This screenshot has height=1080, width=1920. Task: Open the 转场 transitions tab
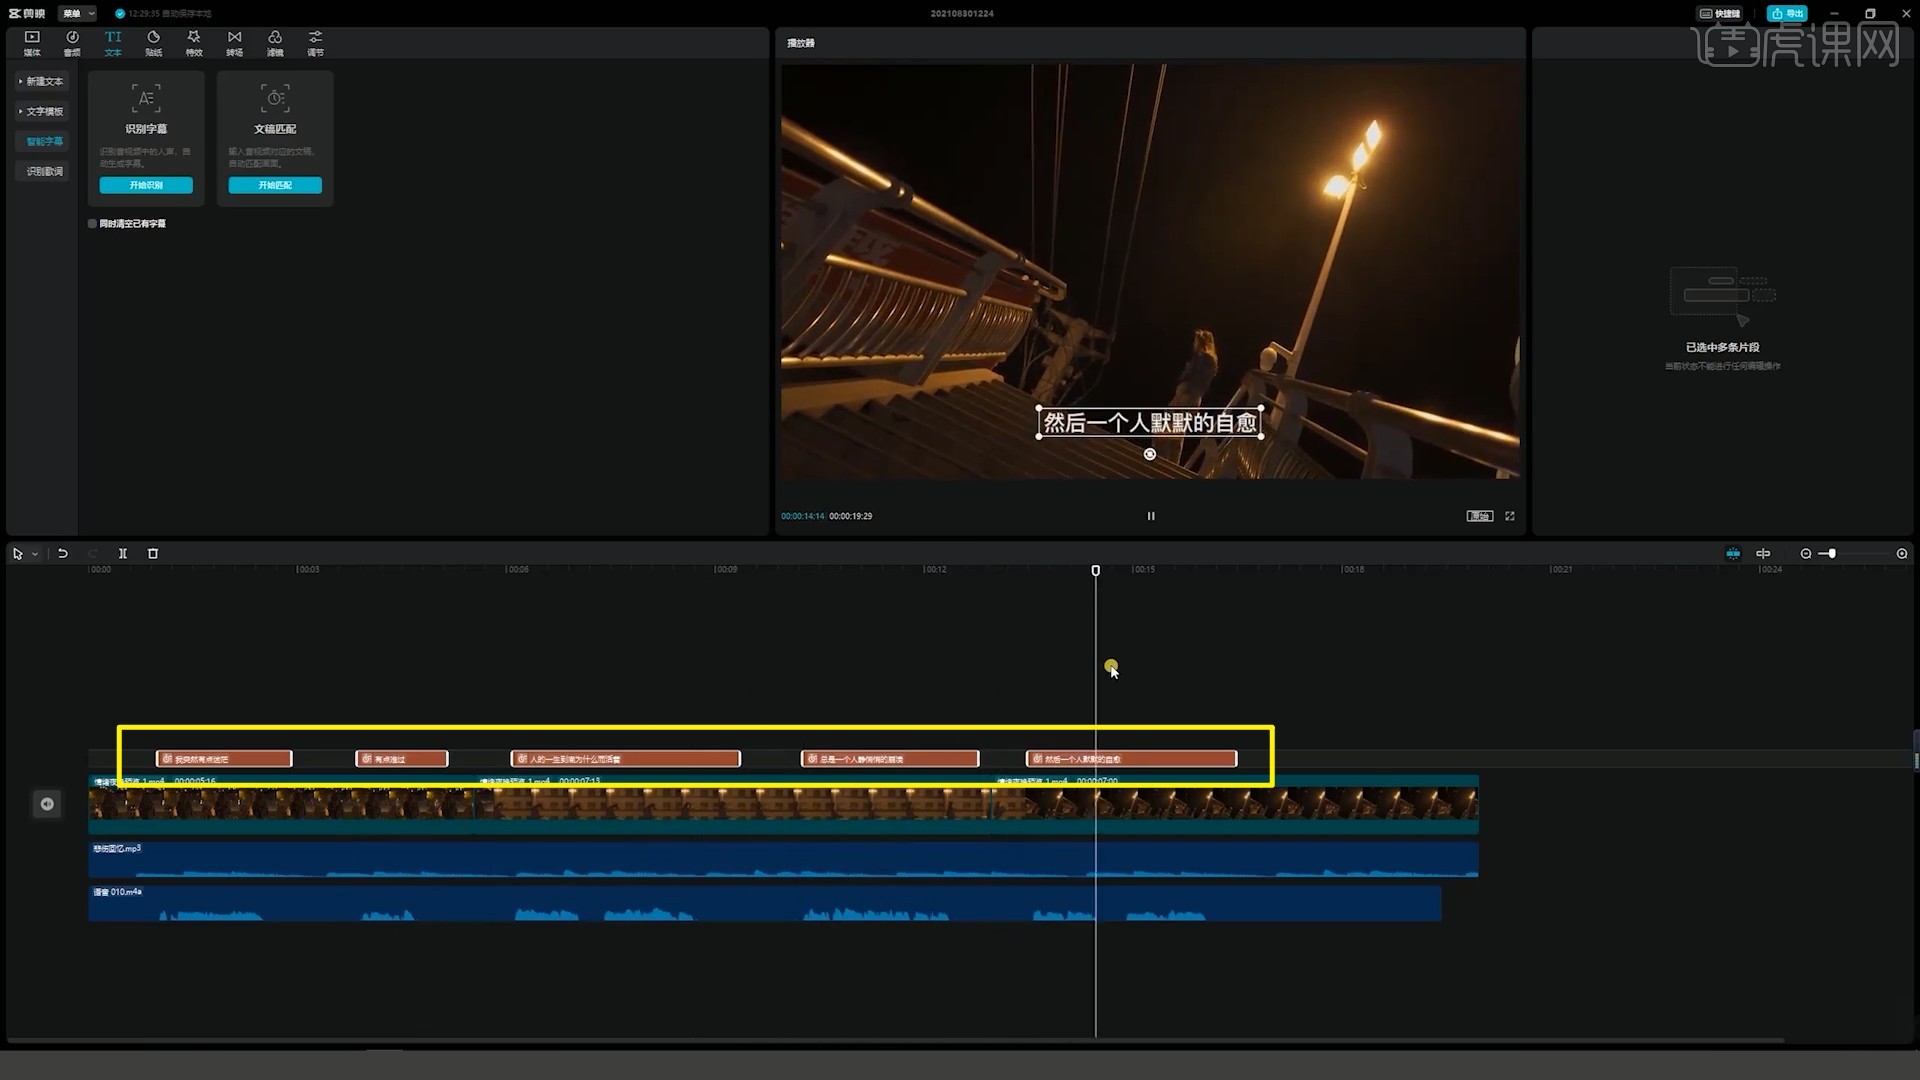click(x=234, y=43)
